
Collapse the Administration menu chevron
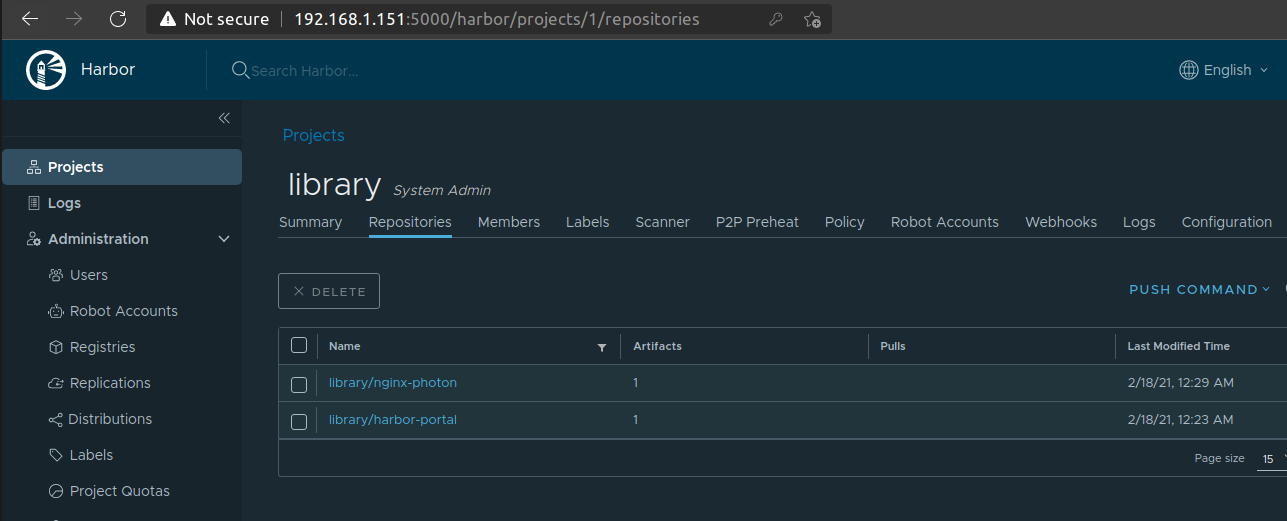click(224, 239)
